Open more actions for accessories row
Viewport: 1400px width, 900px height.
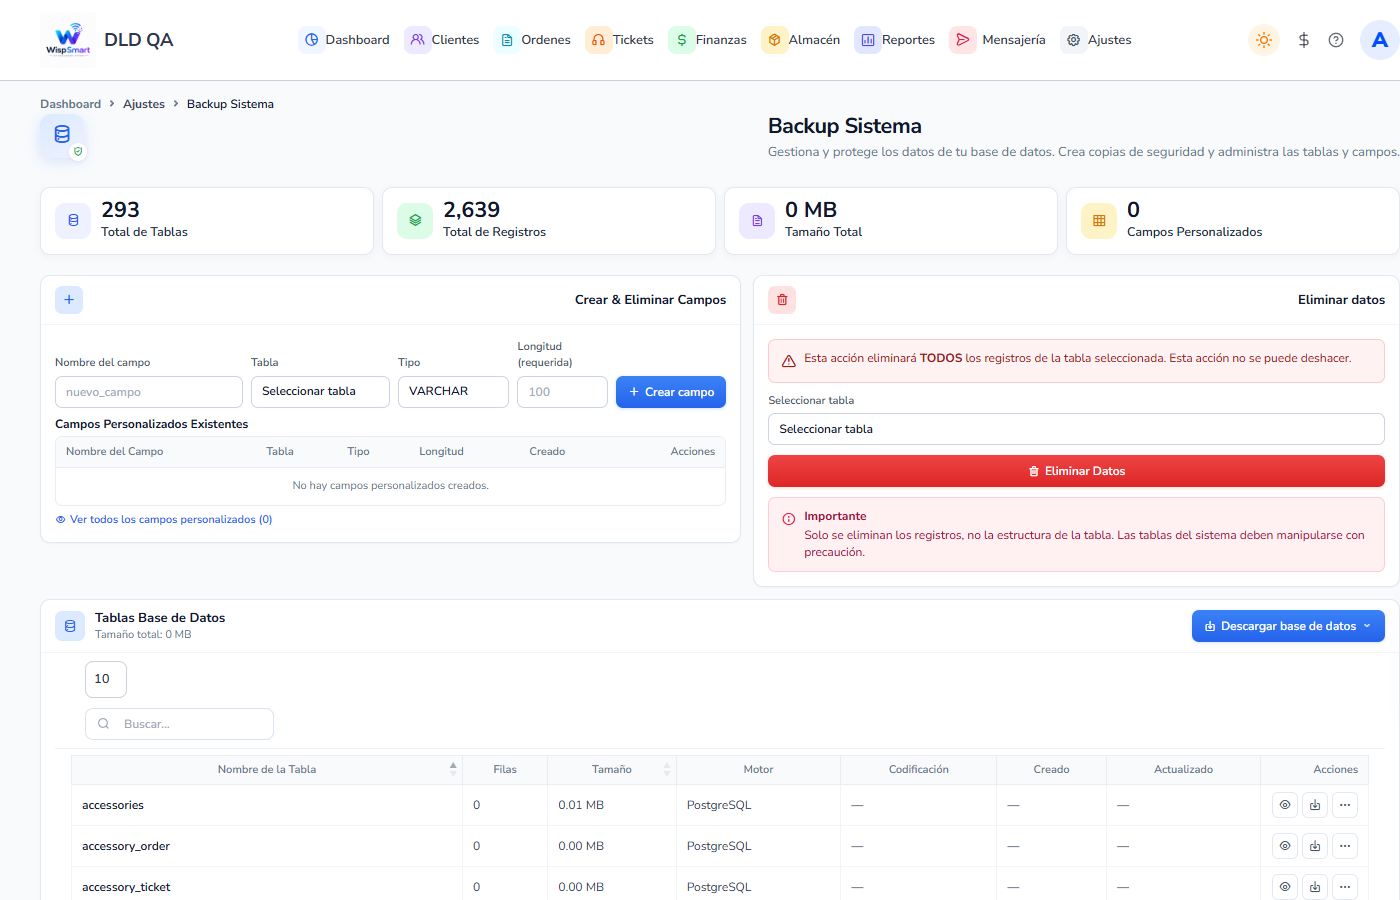coord(1345,805)
